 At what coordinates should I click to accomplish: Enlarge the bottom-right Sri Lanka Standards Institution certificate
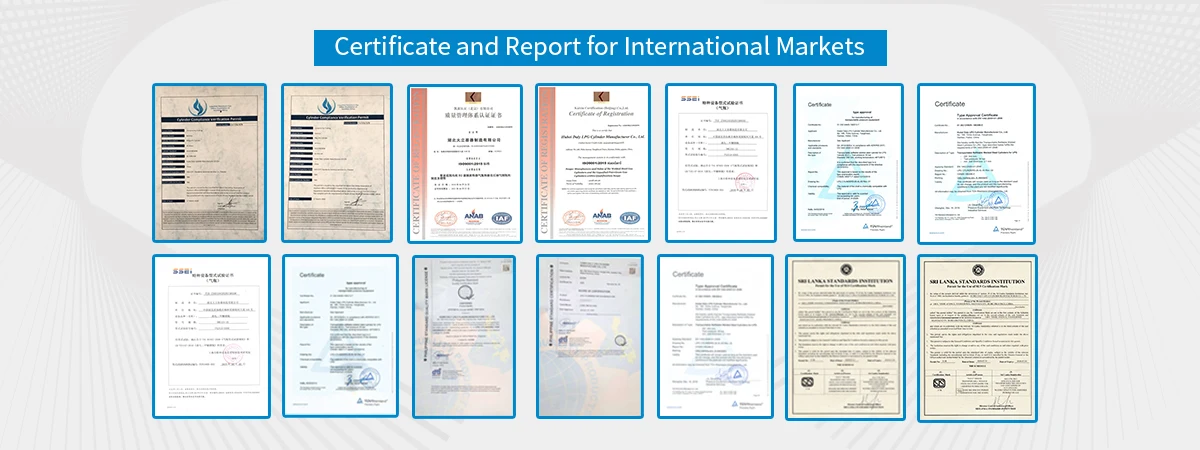(x=976, y=336)
